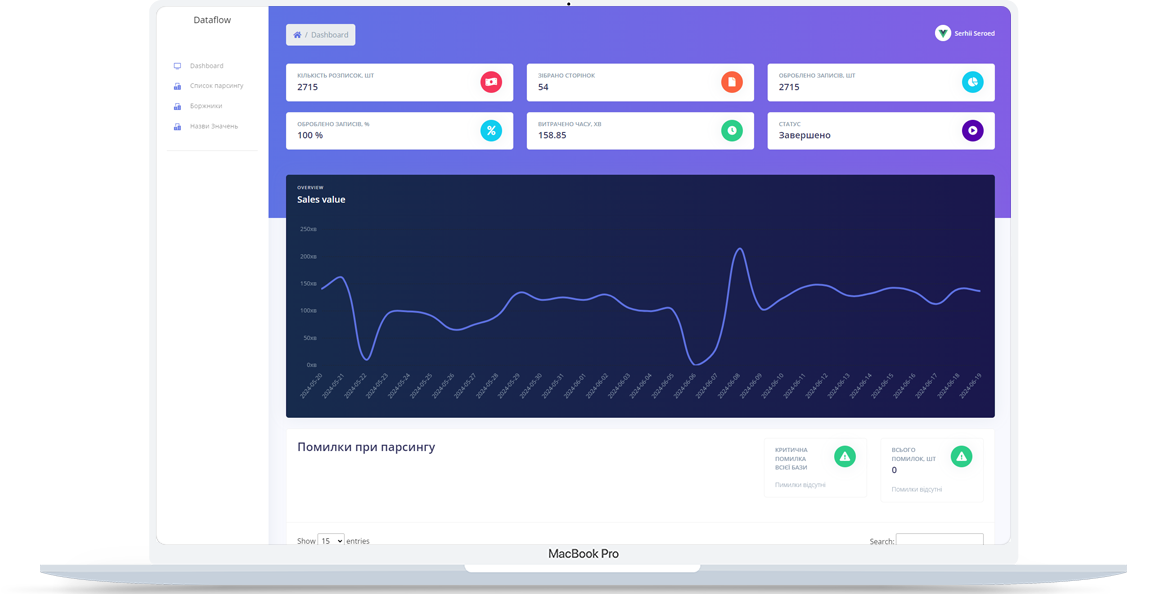Click the status text Завершено
Viewport: 1175px width, 594px height.
(805, 136)
